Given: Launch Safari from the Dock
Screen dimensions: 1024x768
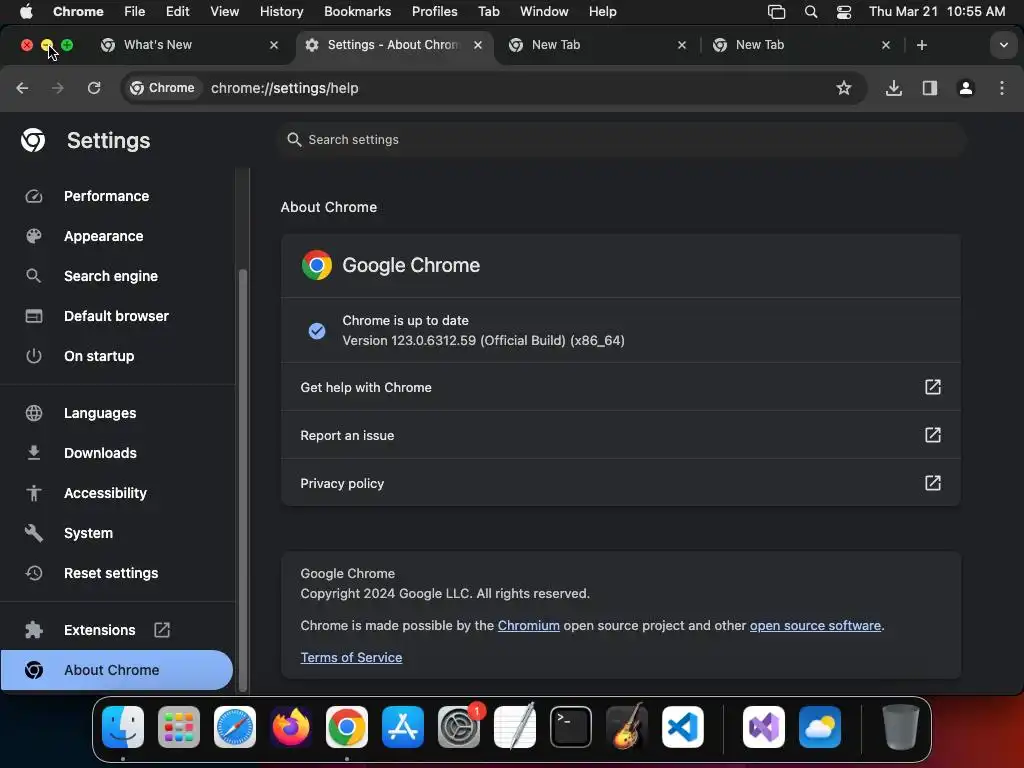Looking at the screenshot, I should tap(235, 727).
